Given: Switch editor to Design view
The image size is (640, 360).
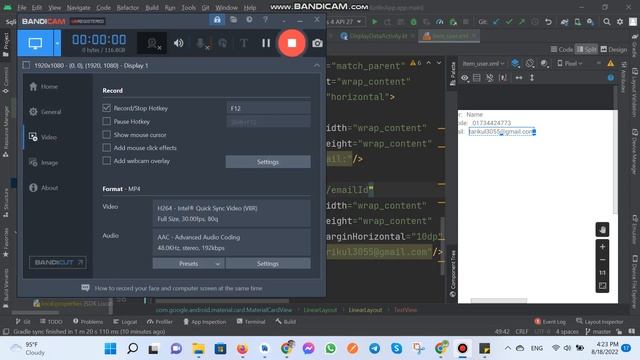Looking at the screenshot, I should click(x=613, y=49).
